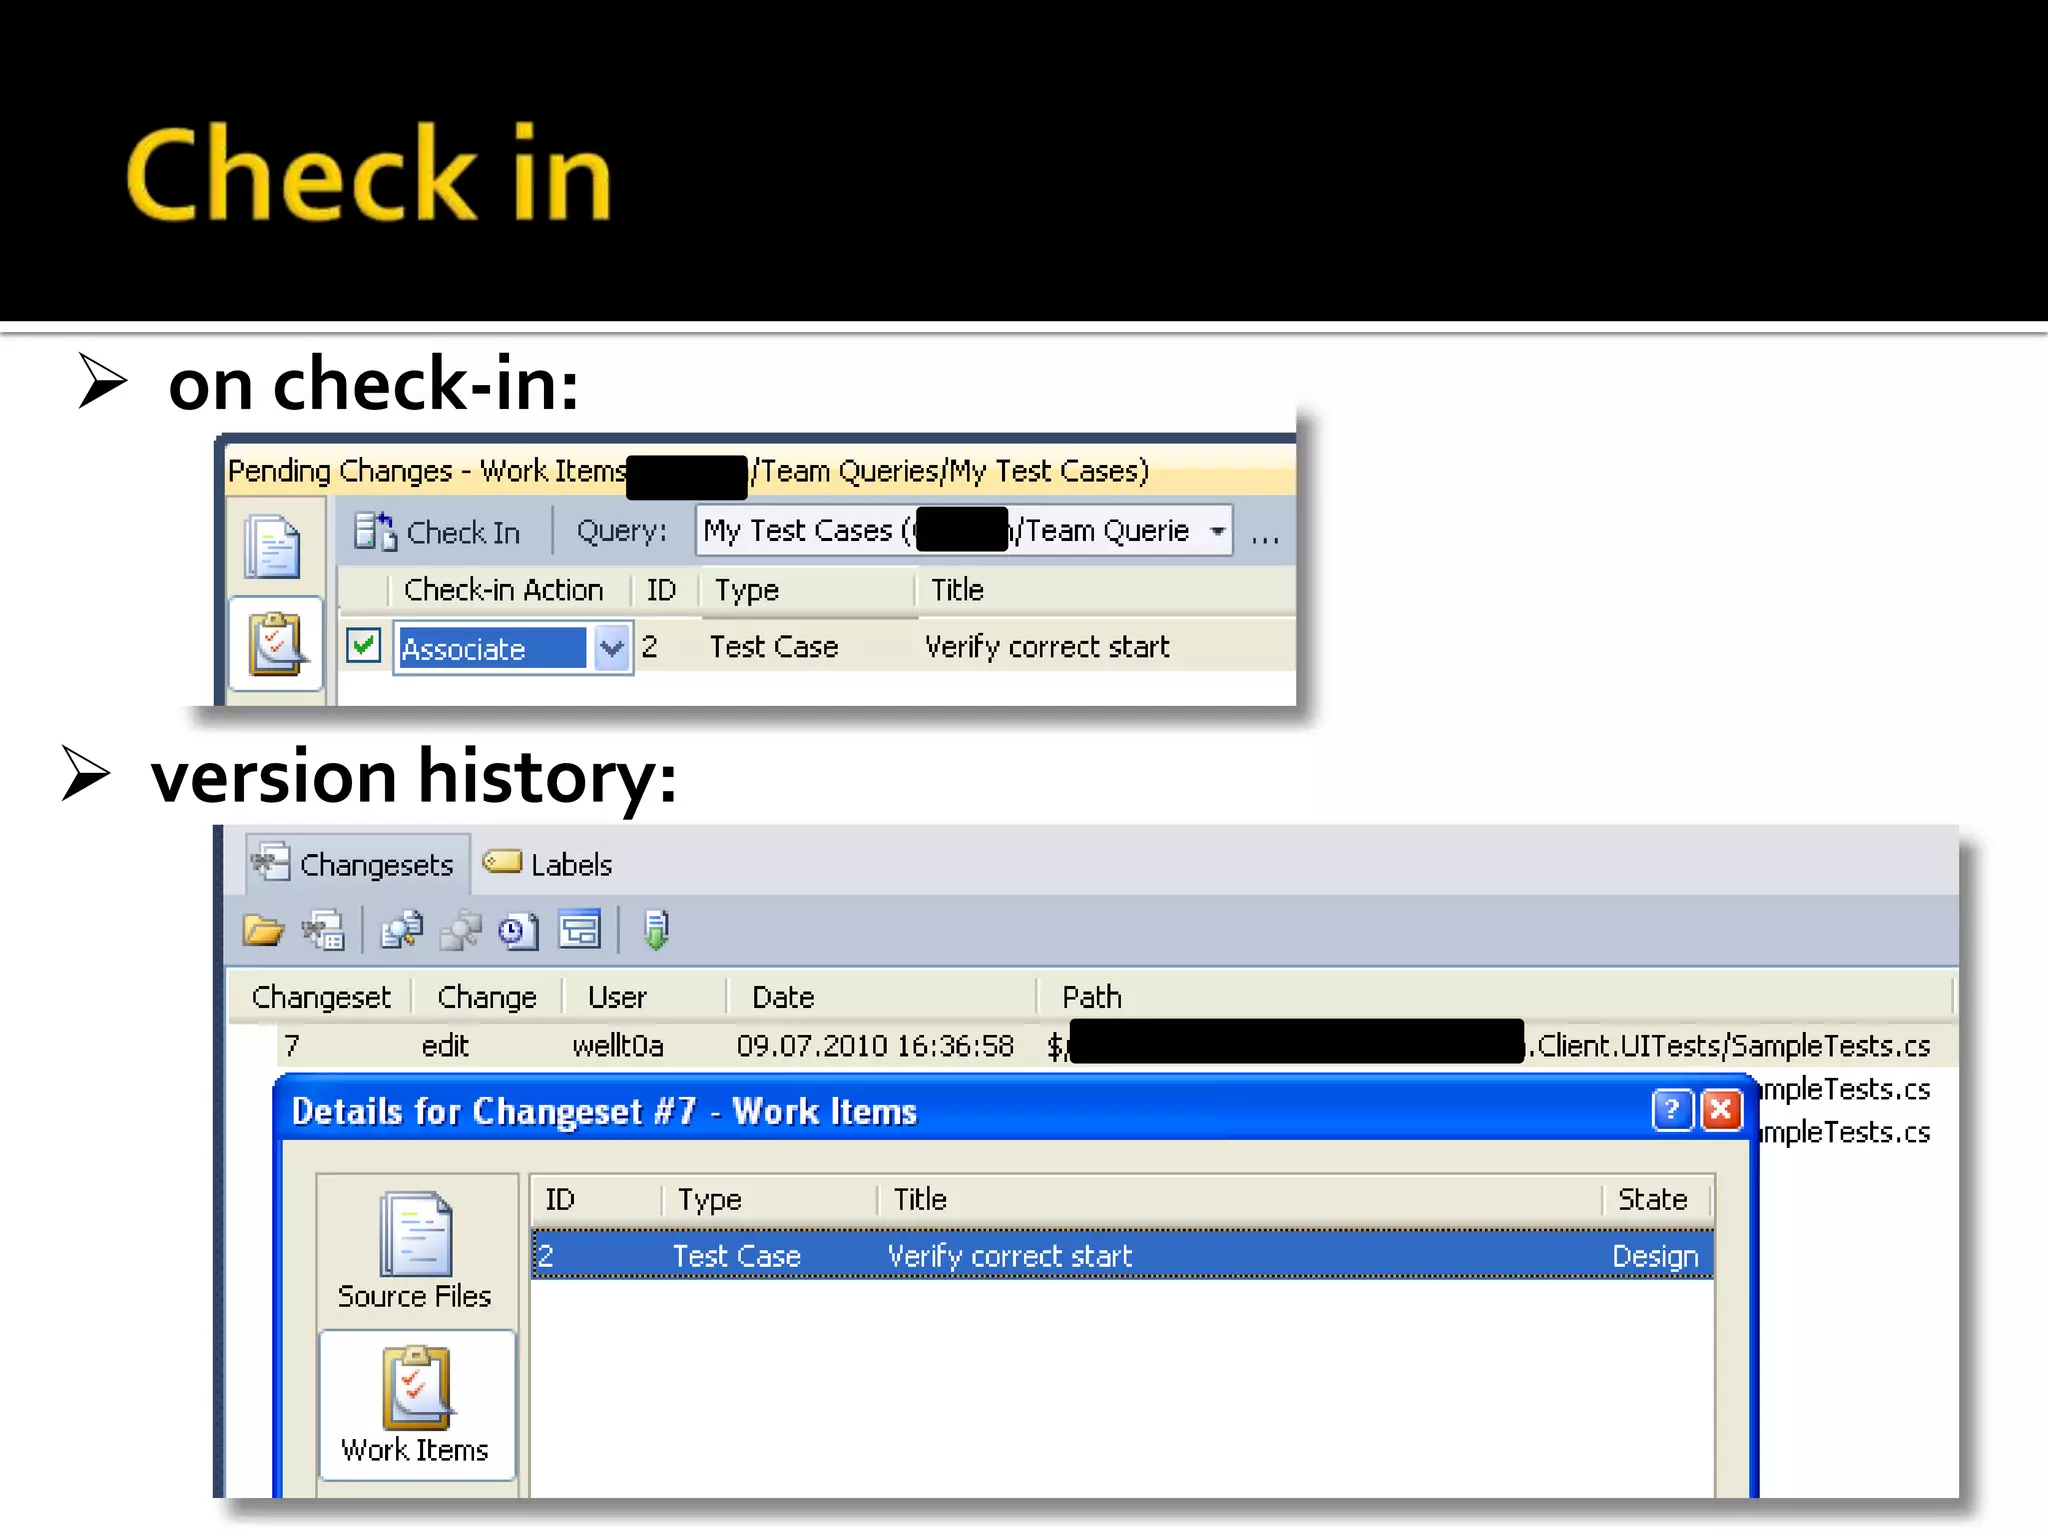
Task: Click the document with clock icon
Action: tap(518, 931)
